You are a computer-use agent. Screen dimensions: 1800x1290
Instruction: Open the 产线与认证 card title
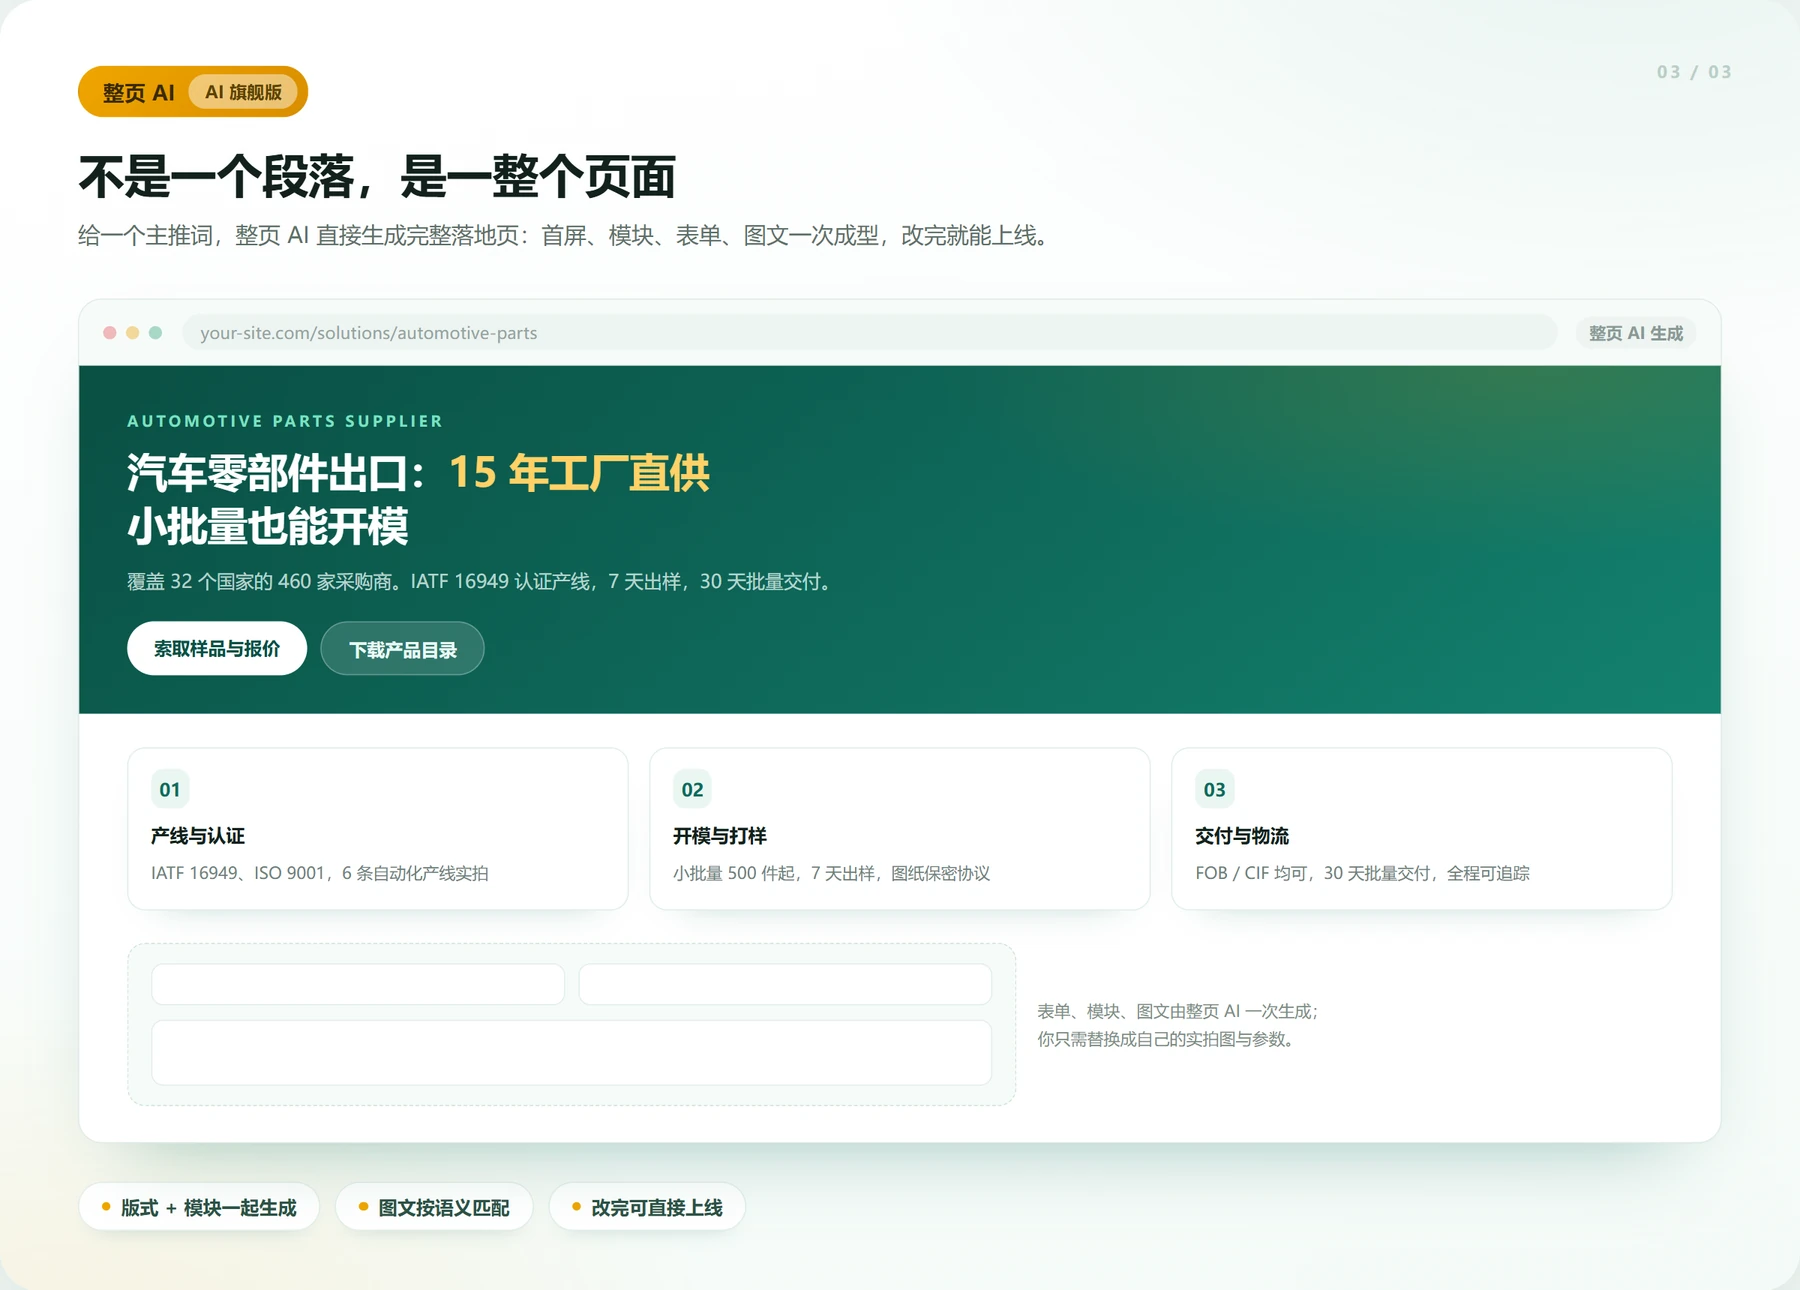pos(198,835)
